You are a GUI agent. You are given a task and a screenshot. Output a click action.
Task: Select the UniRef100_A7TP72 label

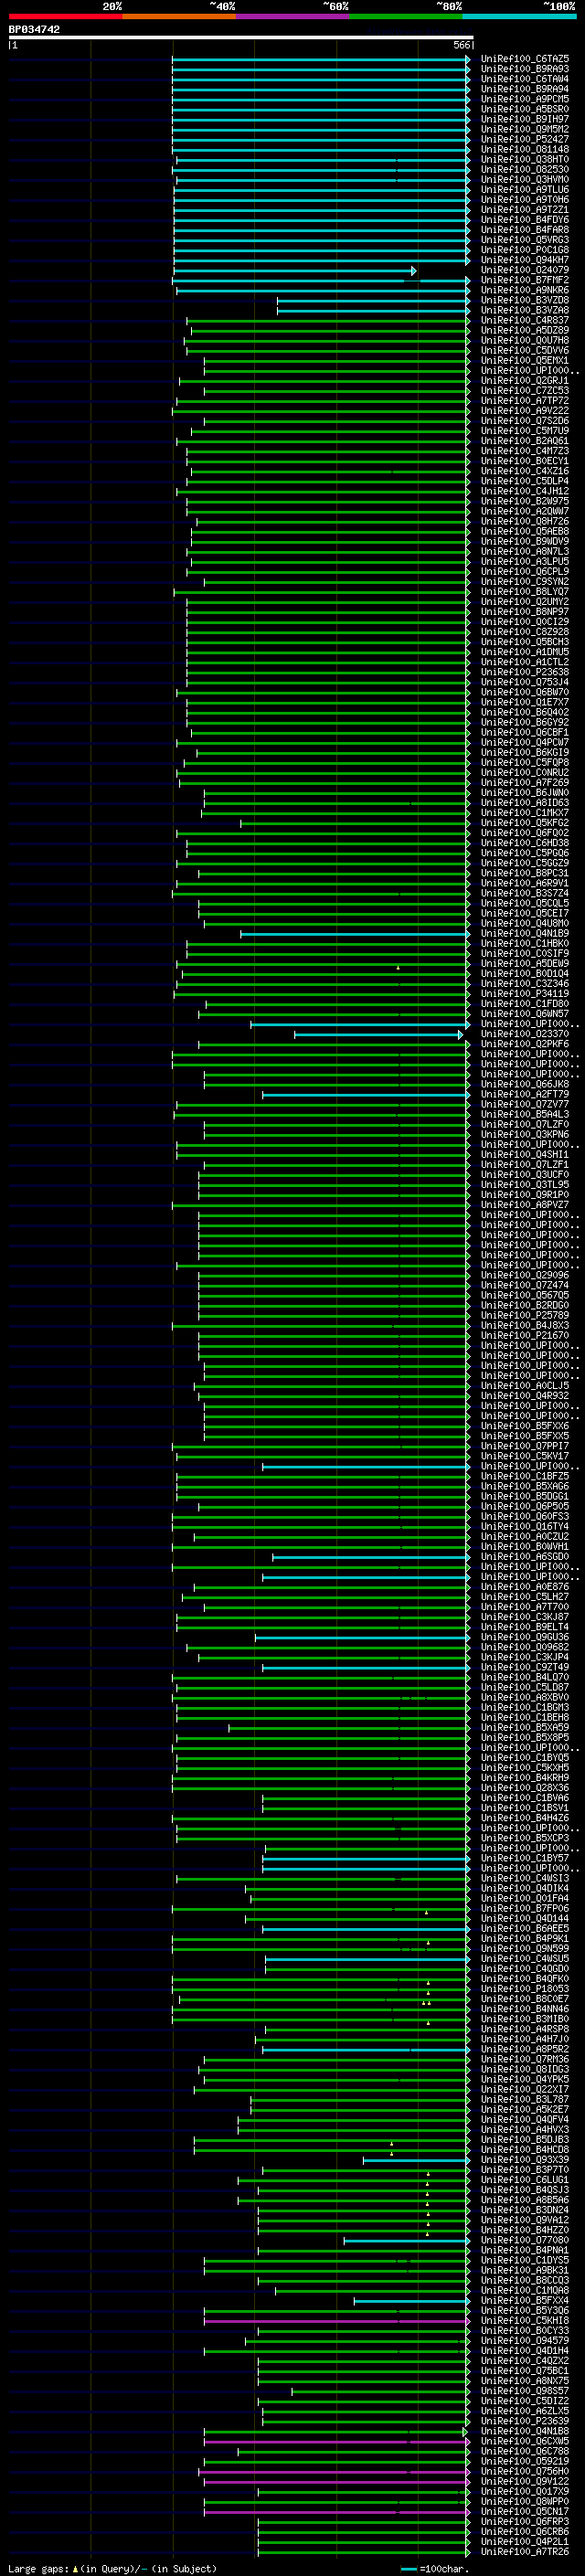point(524,400)
